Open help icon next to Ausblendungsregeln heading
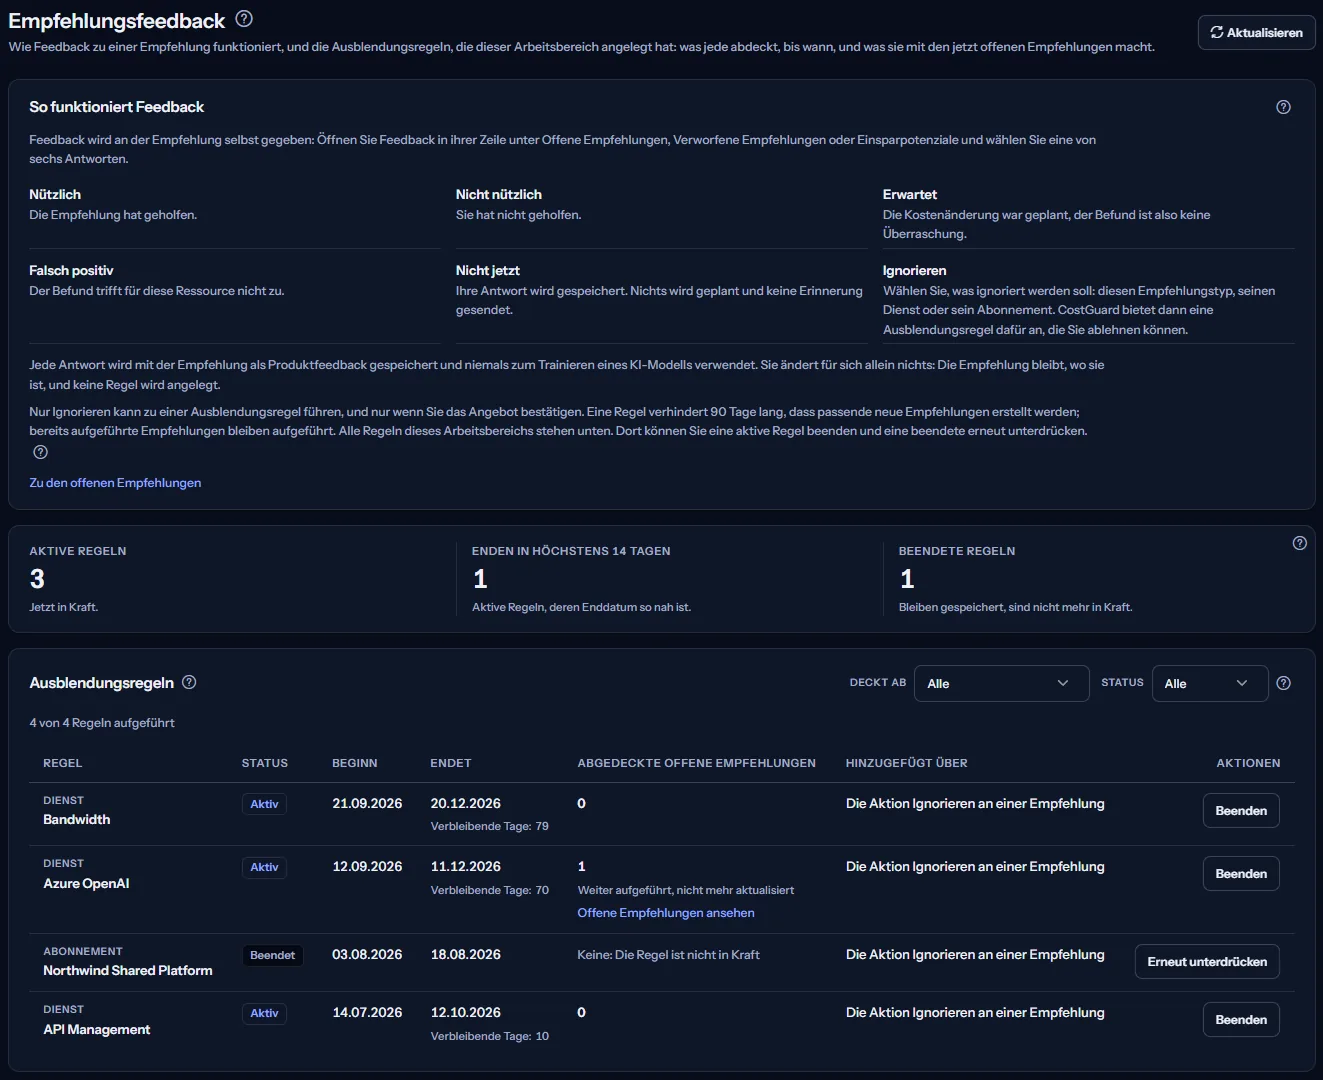 [x=189, y=682]
